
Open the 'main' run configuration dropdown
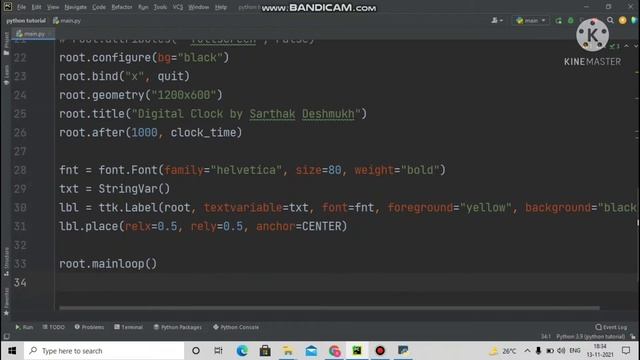(531, 20)
